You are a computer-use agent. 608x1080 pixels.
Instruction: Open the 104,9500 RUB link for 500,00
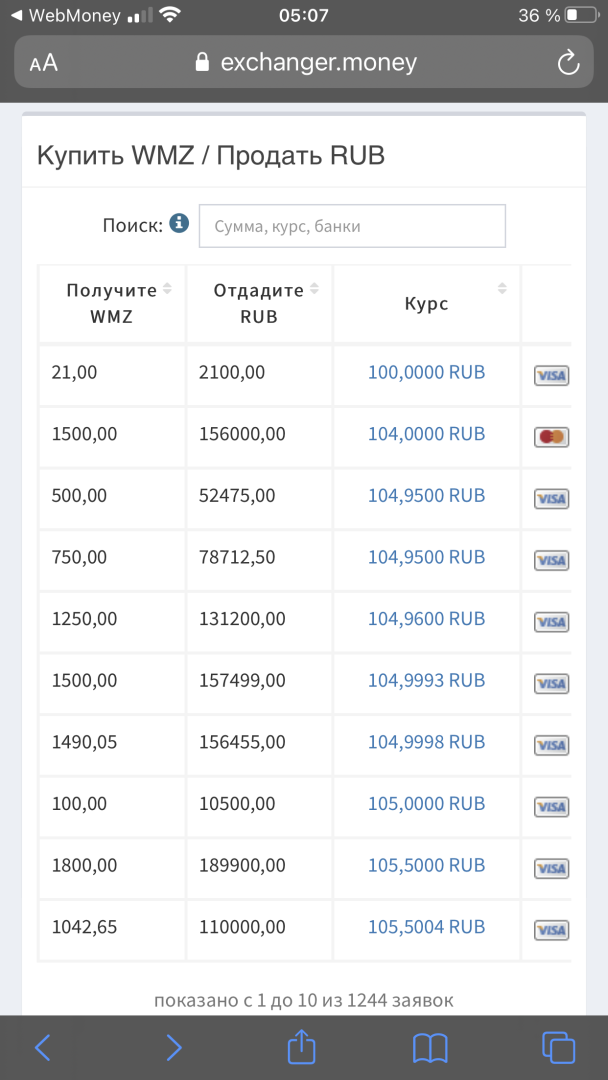(x=426, y=495)
